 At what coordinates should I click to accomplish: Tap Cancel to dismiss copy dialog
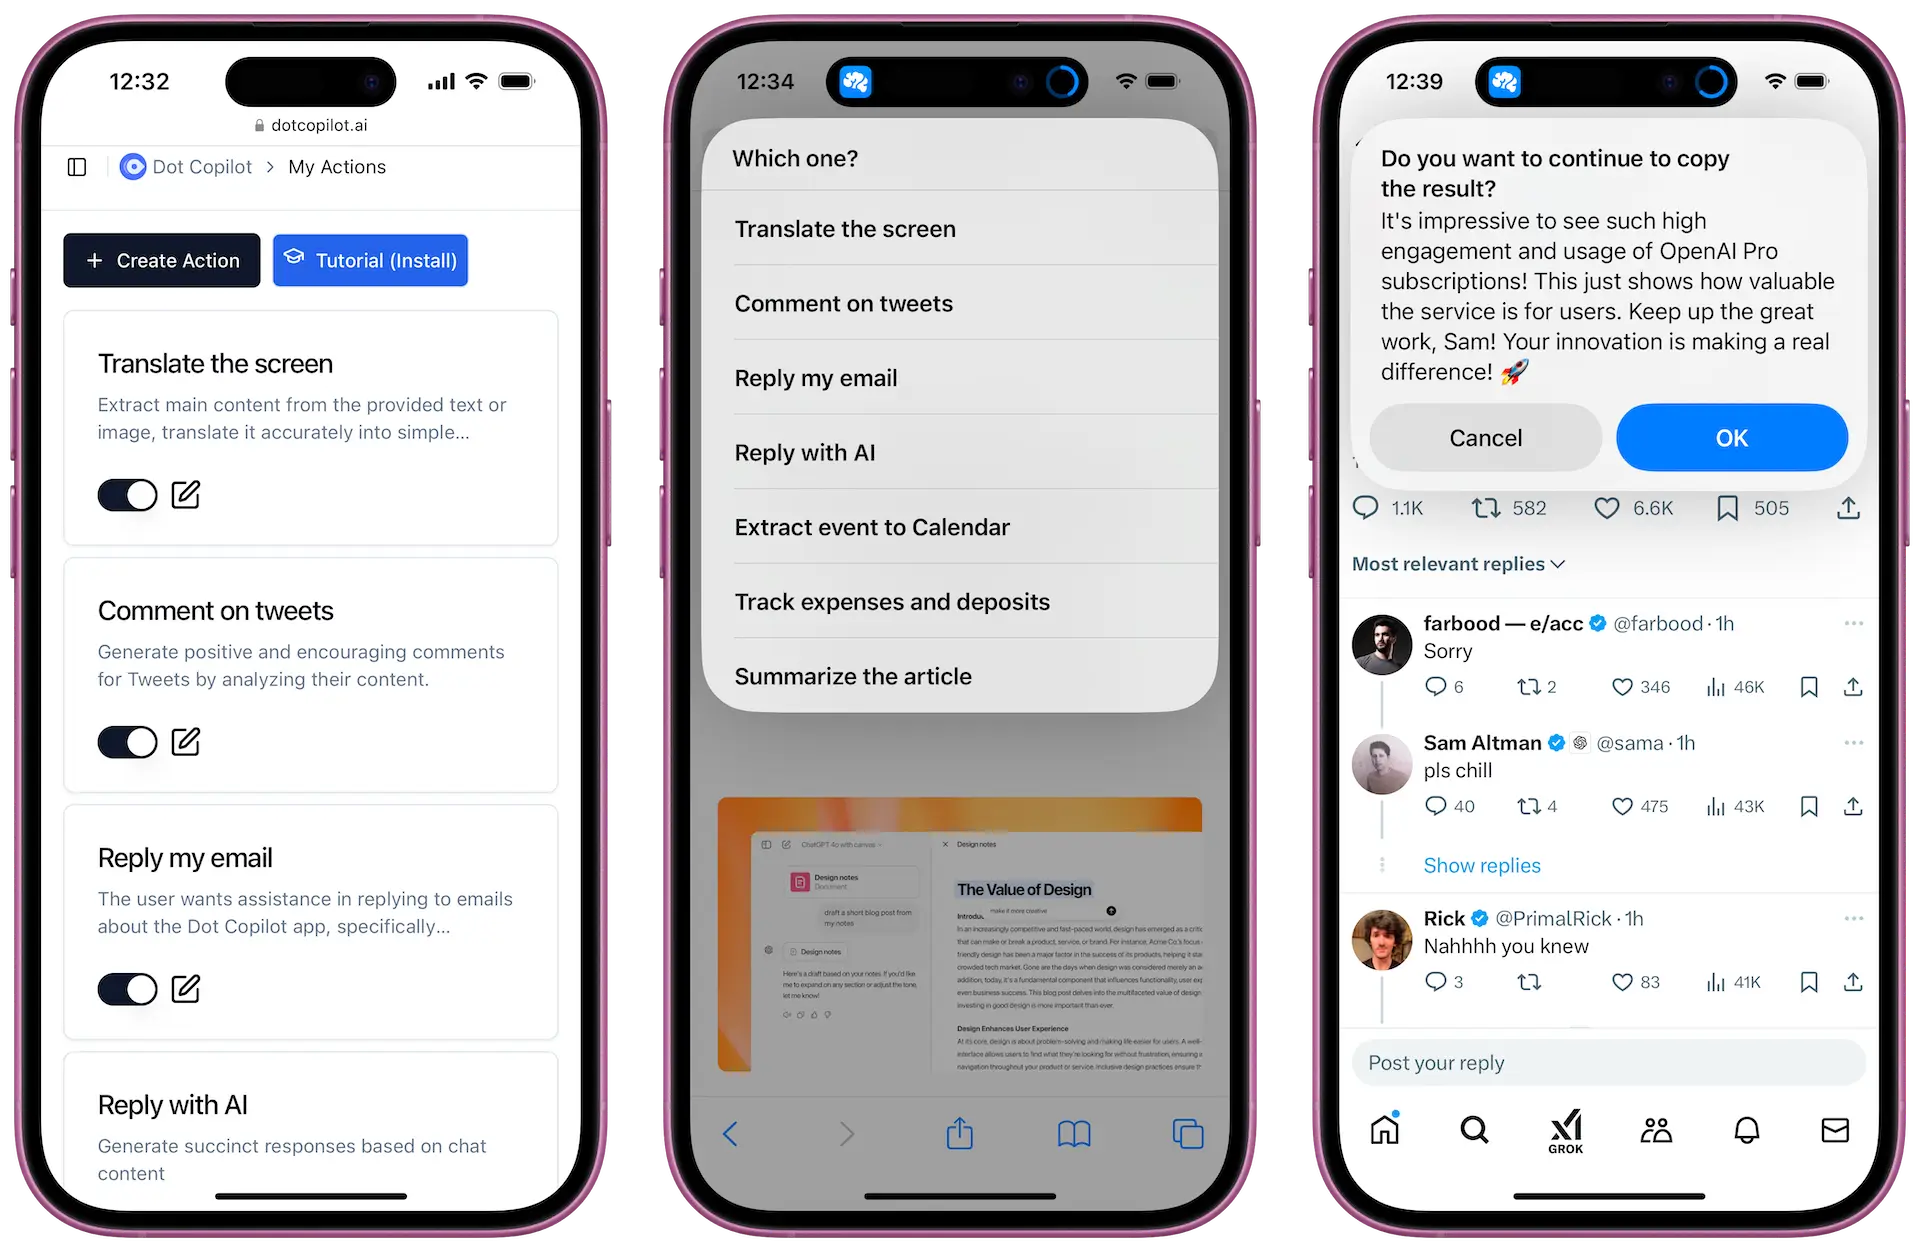1486,436
